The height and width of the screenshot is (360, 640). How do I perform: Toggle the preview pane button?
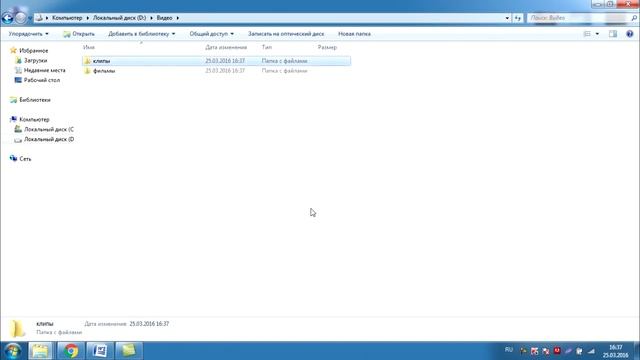tap(613, 34)
